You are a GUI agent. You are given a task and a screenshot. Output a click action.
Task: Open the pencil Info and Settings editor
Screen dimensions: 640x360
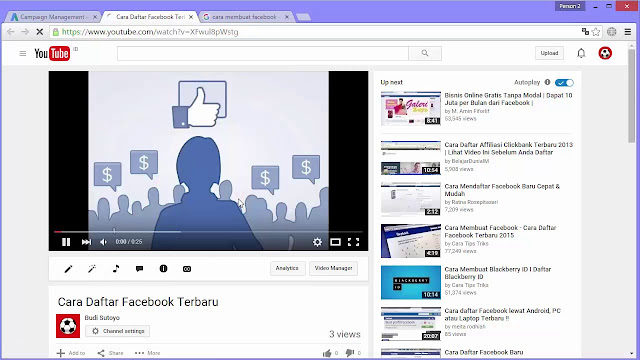click(68, 269)
